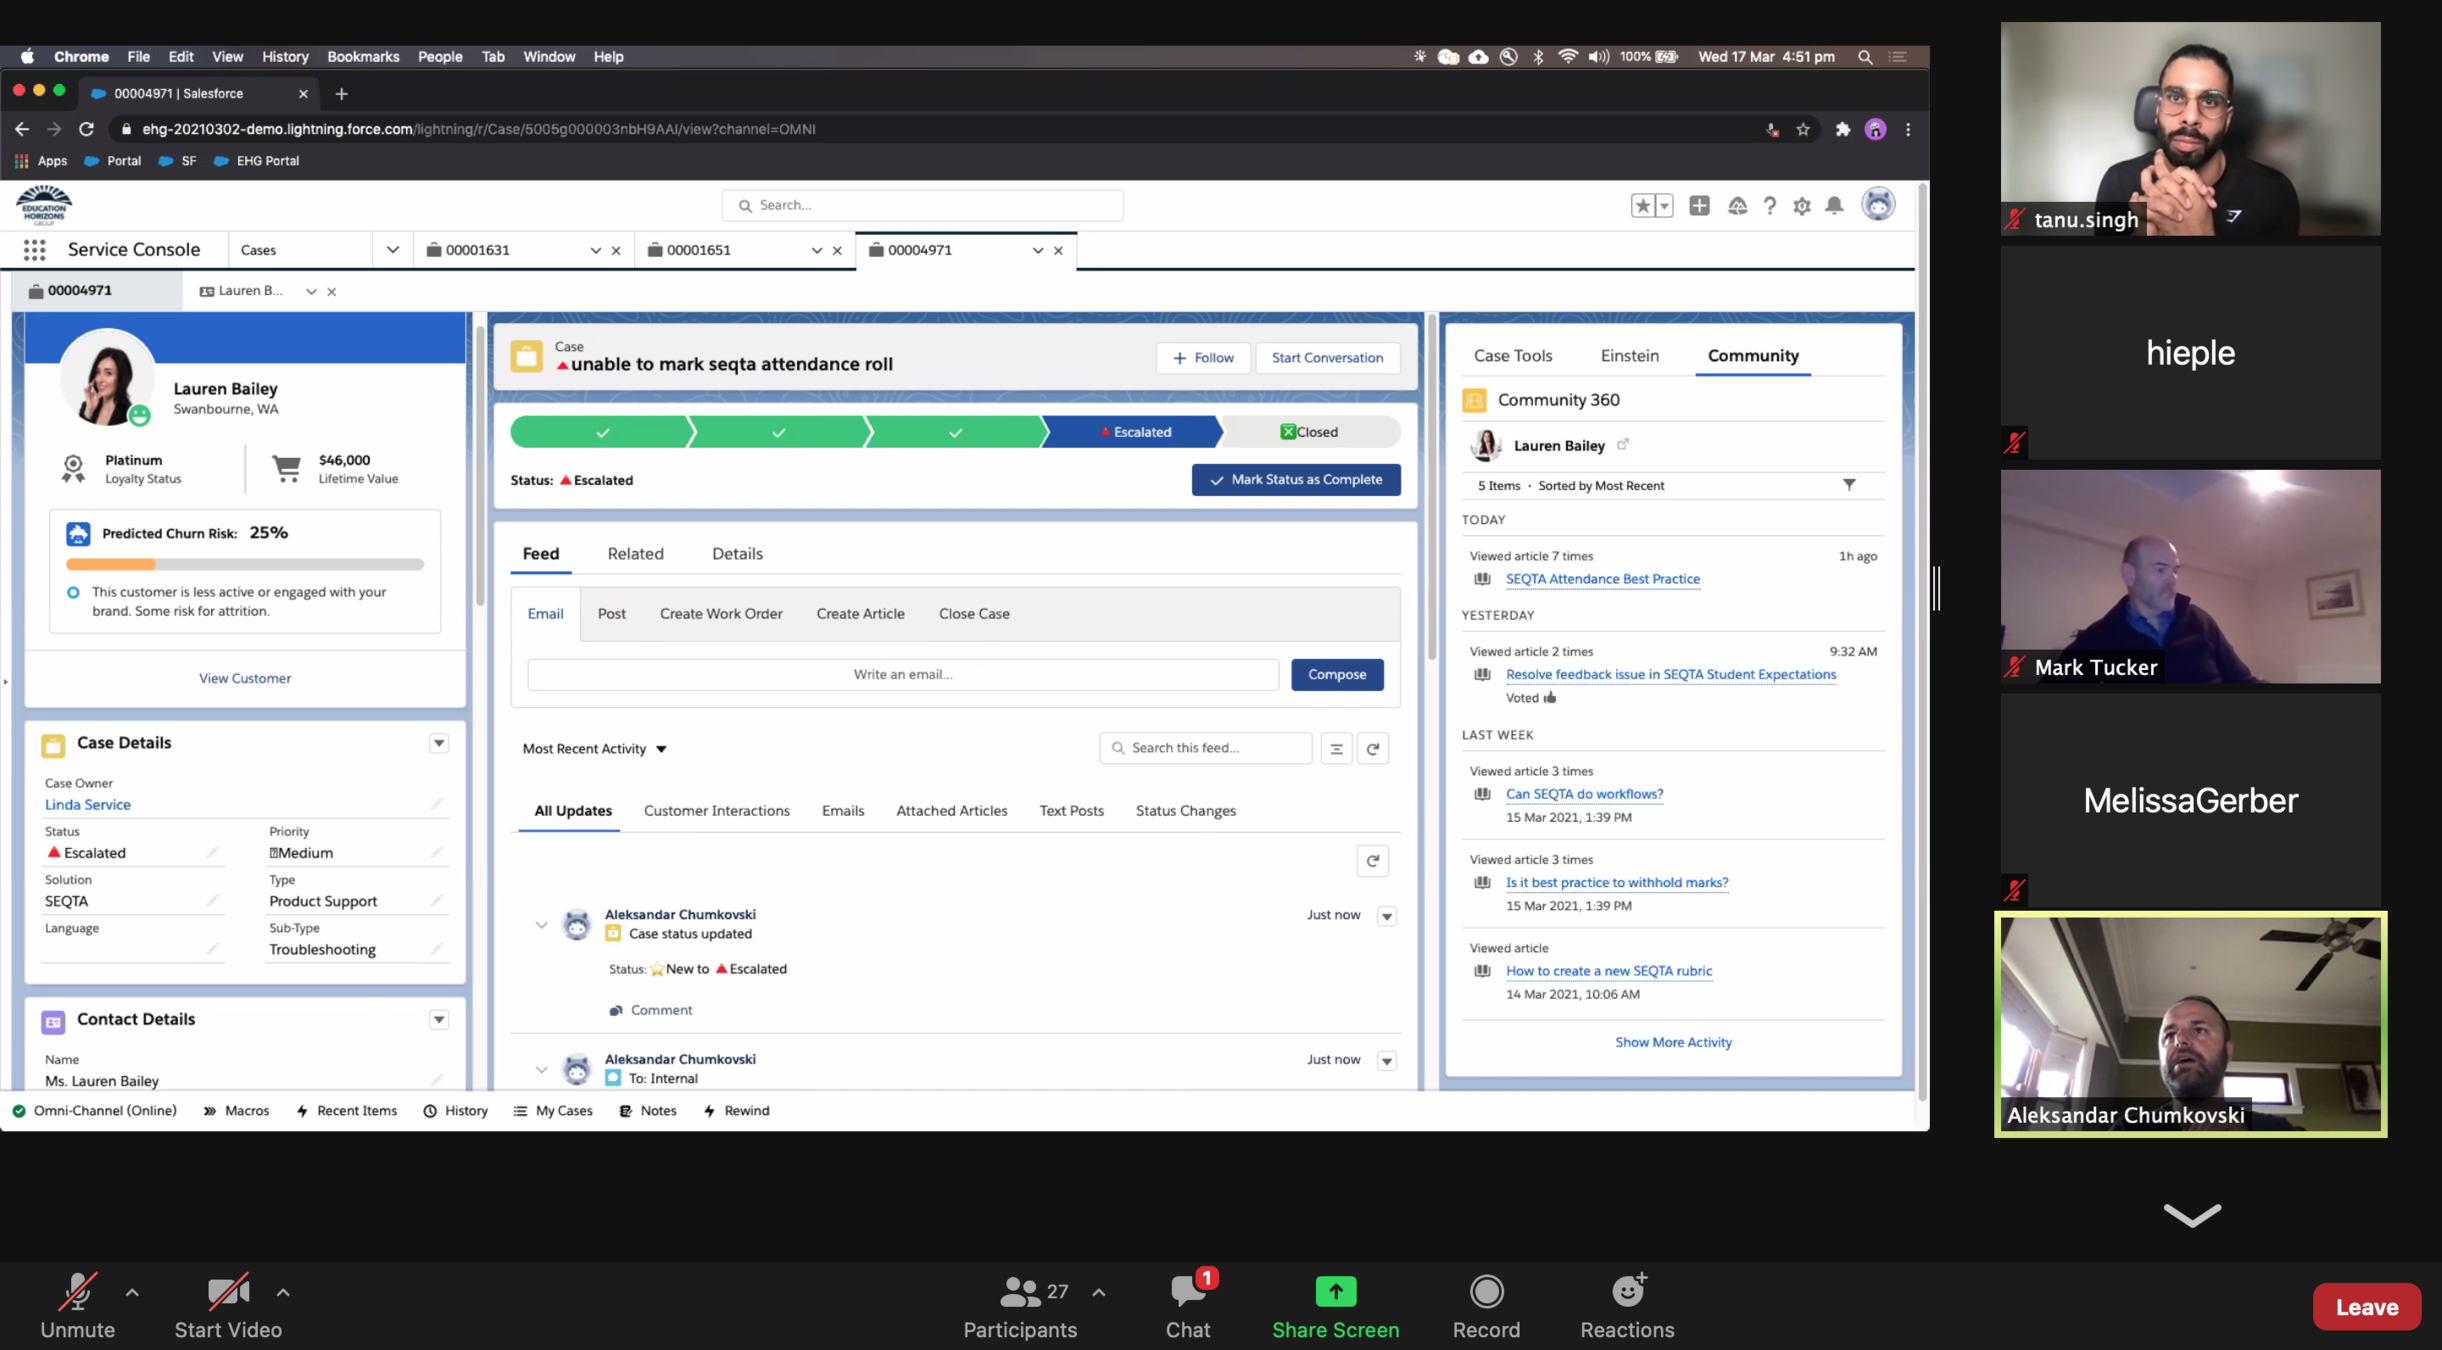
Task: Open the Cases navigation dropdown chevron
Action: tap(393, 250)
